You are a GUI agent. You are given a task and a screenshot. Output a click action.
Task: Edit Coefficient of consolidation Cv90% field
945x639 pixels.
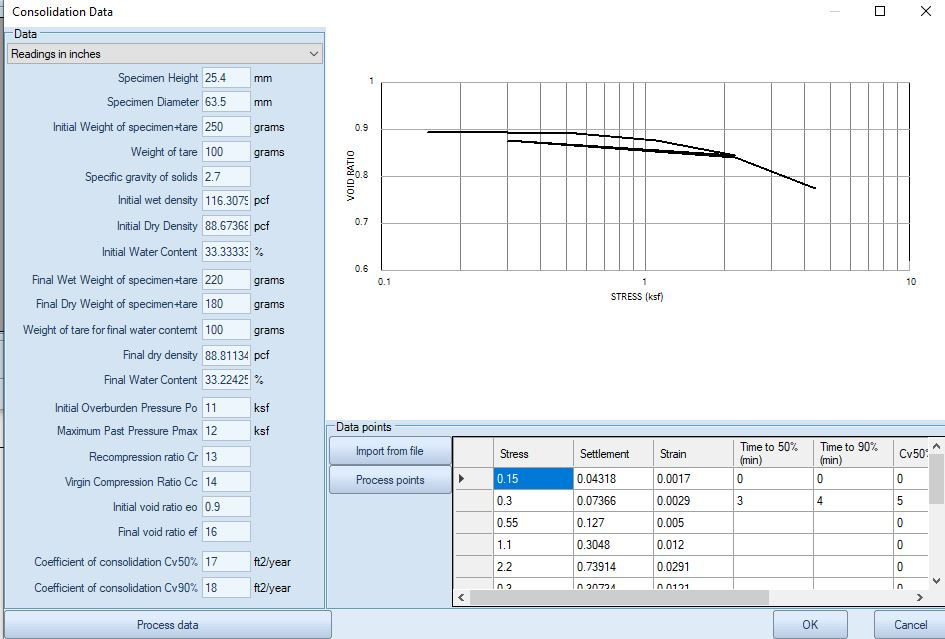(x=226, y=588)
